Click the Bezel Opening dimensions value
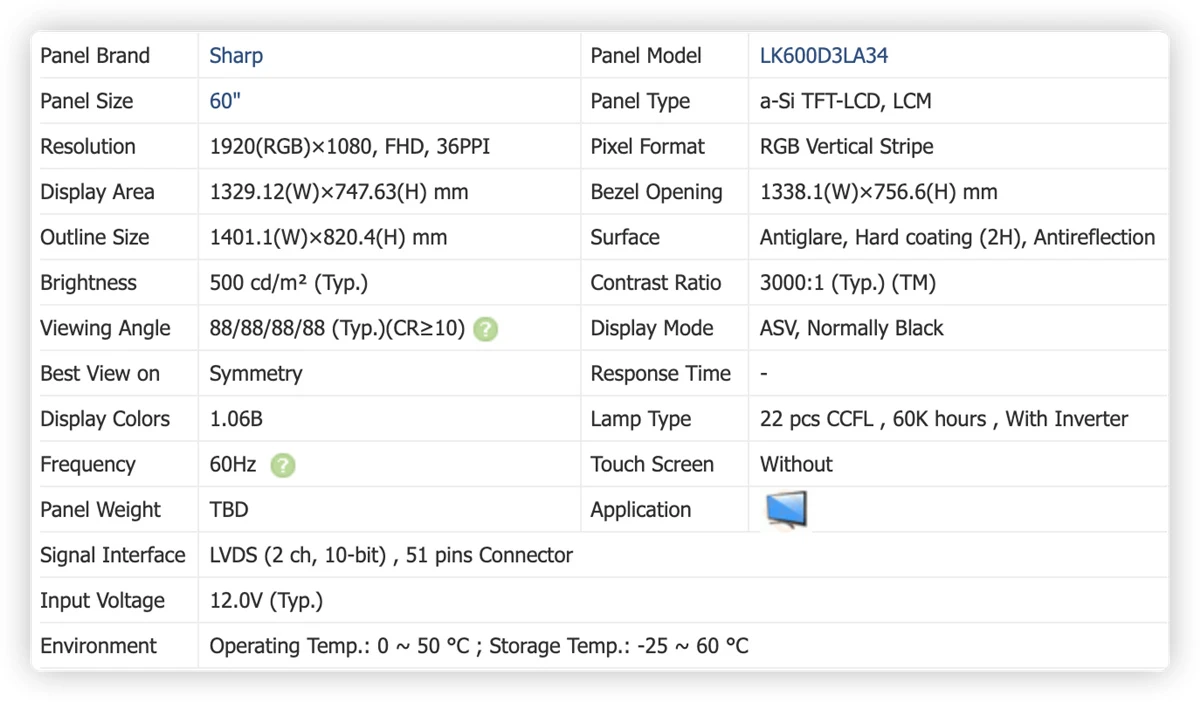This screenshot has width=1200, height=702. tap(879, 192)
